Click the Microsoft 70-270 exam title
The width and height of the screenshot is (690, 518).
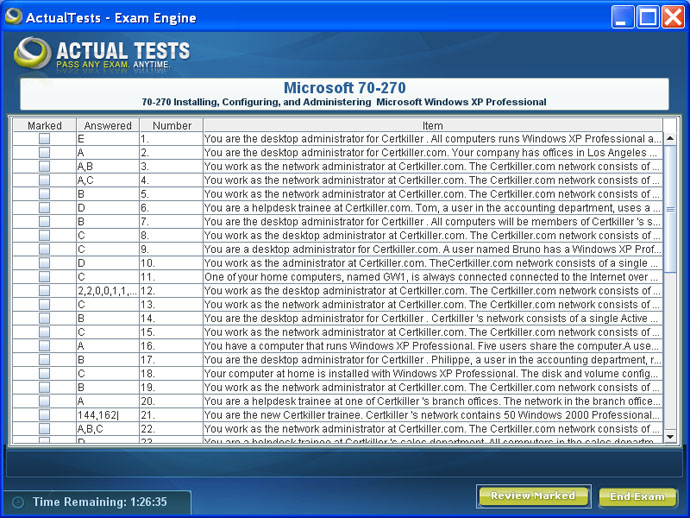(x=345, y=88)
